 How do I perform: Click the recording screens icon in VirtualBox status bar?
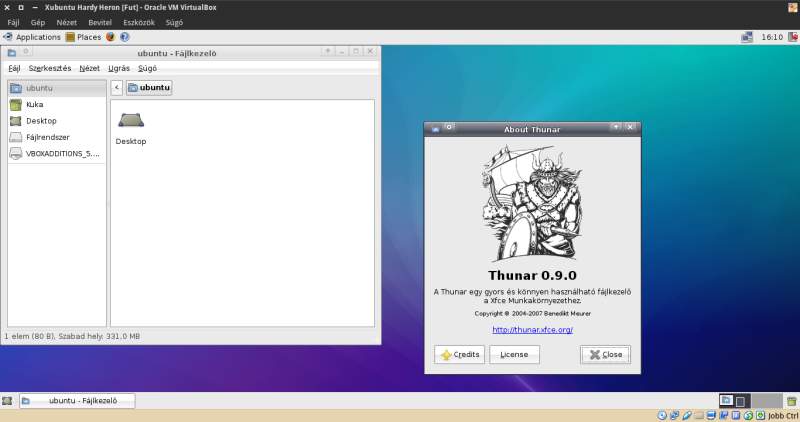click(x=723, y=416)
